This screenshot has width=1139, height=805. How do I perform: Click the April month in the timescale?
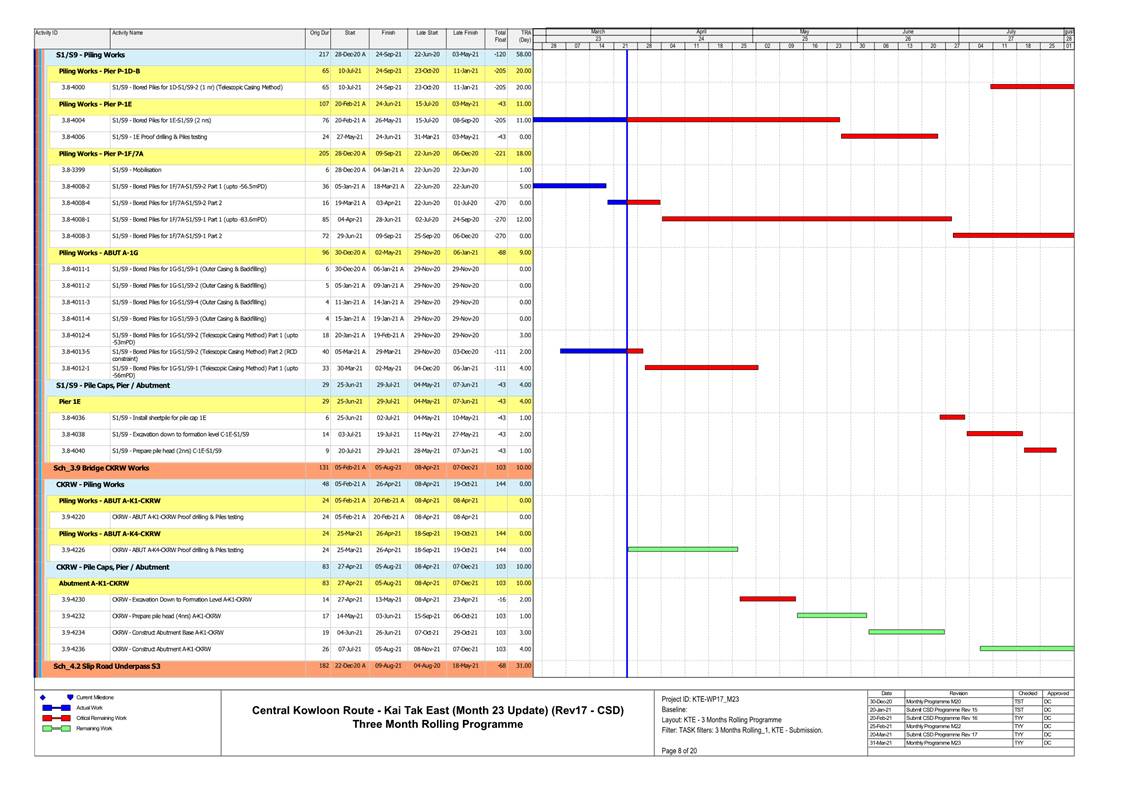701,33
